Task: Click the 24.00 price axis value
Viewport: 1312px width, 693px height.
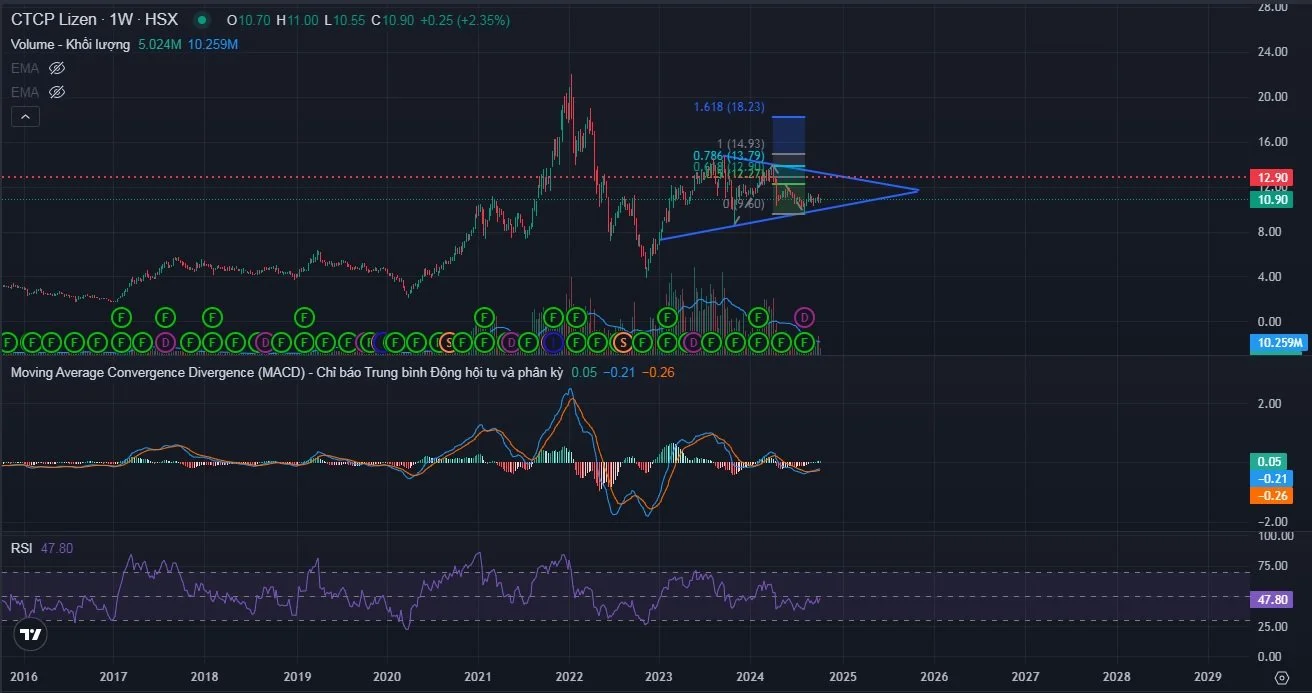Action: (1272, 52)
